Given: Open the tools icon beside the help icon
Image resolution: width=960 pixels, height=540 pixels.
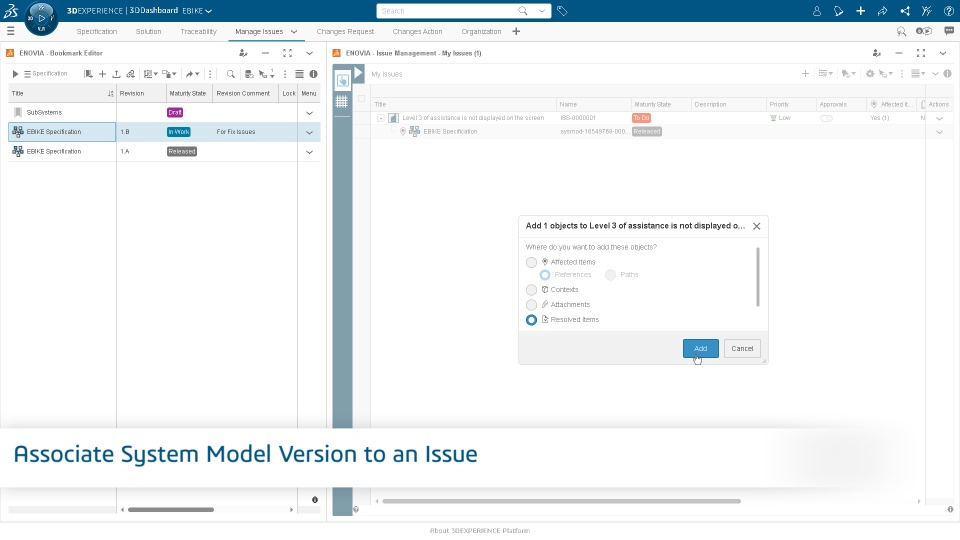Looking at the screenshot, I should (926, 11).
